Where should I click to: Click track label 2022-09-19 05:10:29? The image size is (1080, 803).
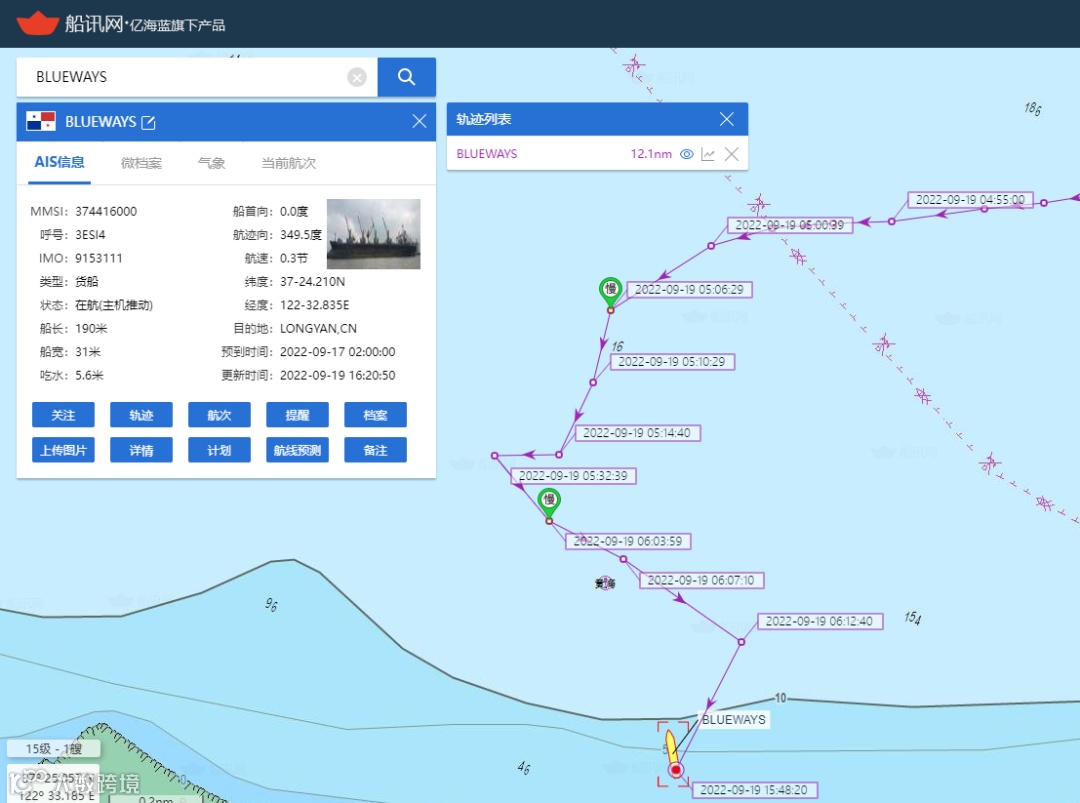click(x=672, y=362)
